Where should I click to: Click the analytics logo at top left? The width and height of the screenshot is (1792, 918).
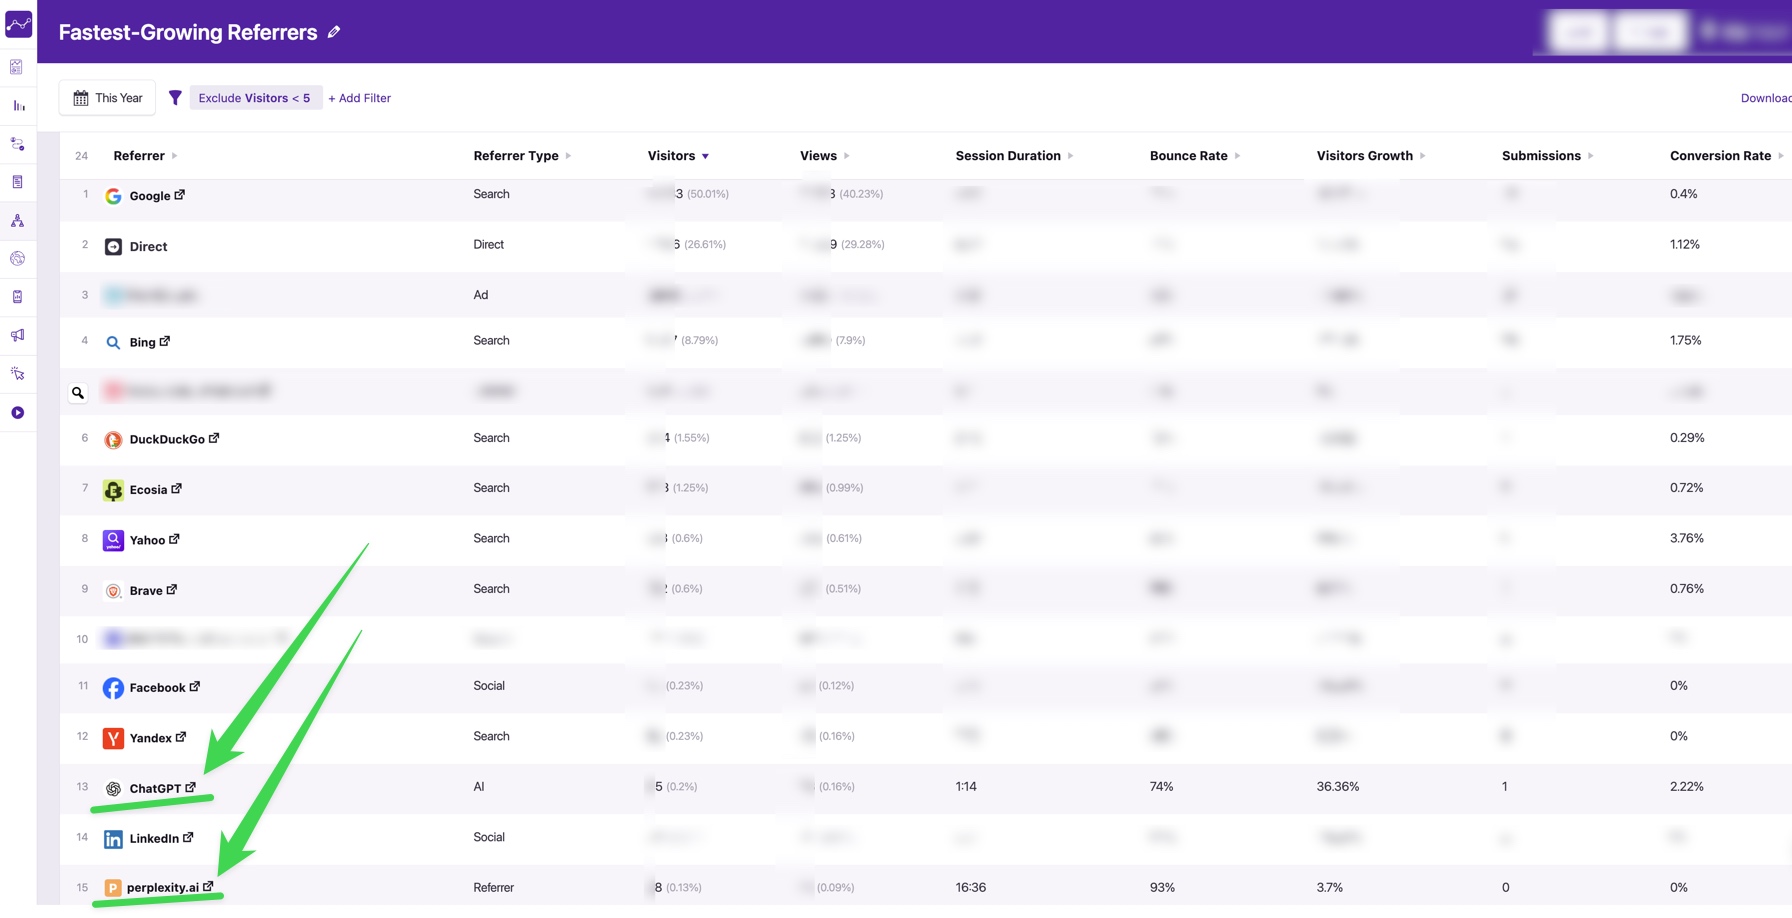[x=18, y=24]
